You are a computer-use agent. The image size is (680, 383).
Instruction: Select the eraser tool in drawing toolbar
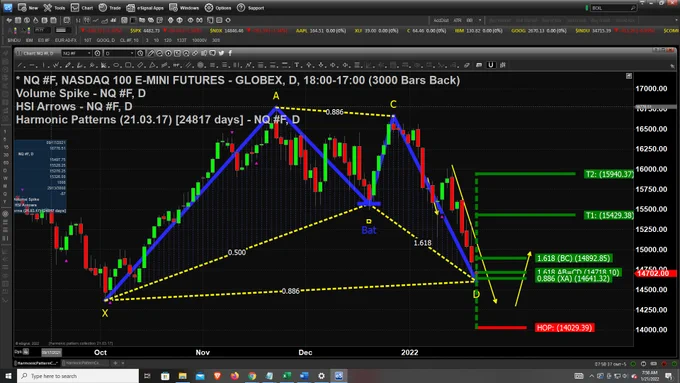click(467, 65)
